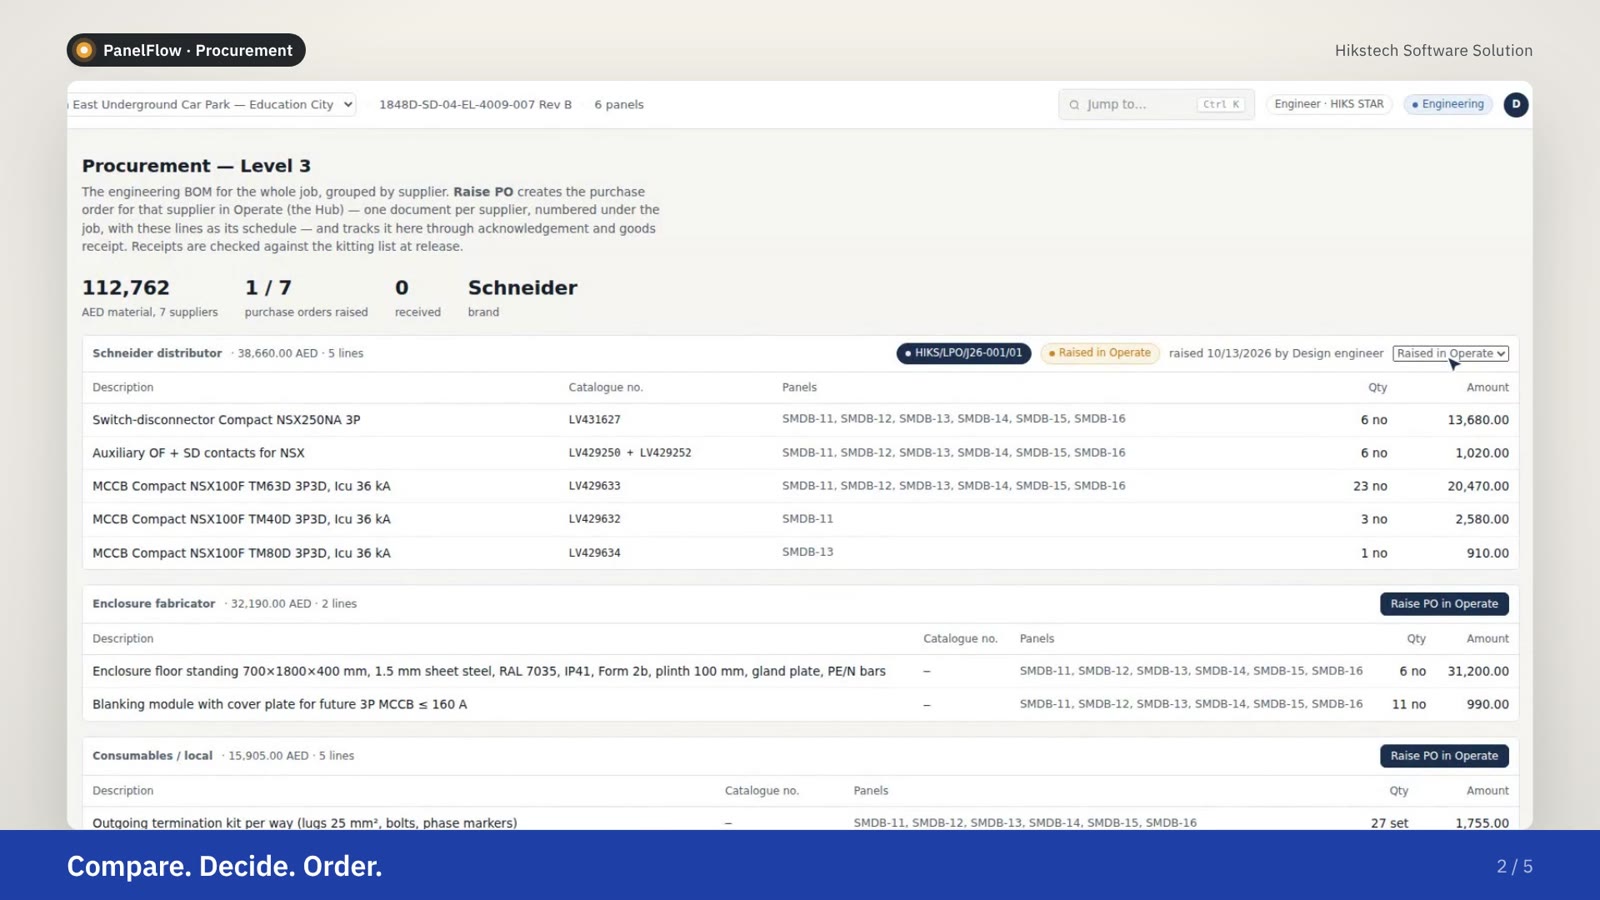
Task: Click catalogue number LV431627
Action: (594, 420)
